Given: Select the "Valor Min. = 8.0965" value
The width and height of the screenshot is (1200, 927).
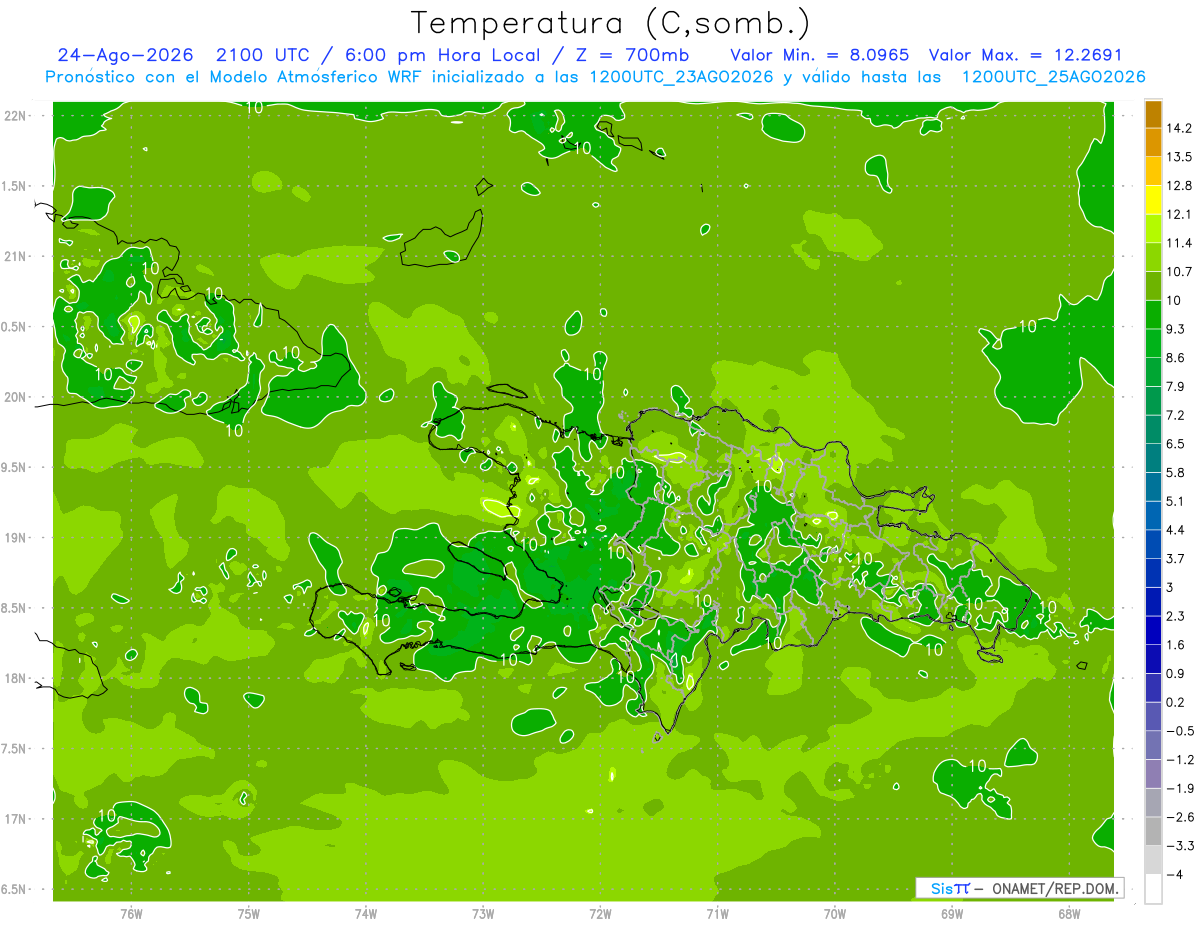Looking at the screenshot, I should (x=819, y=55).
